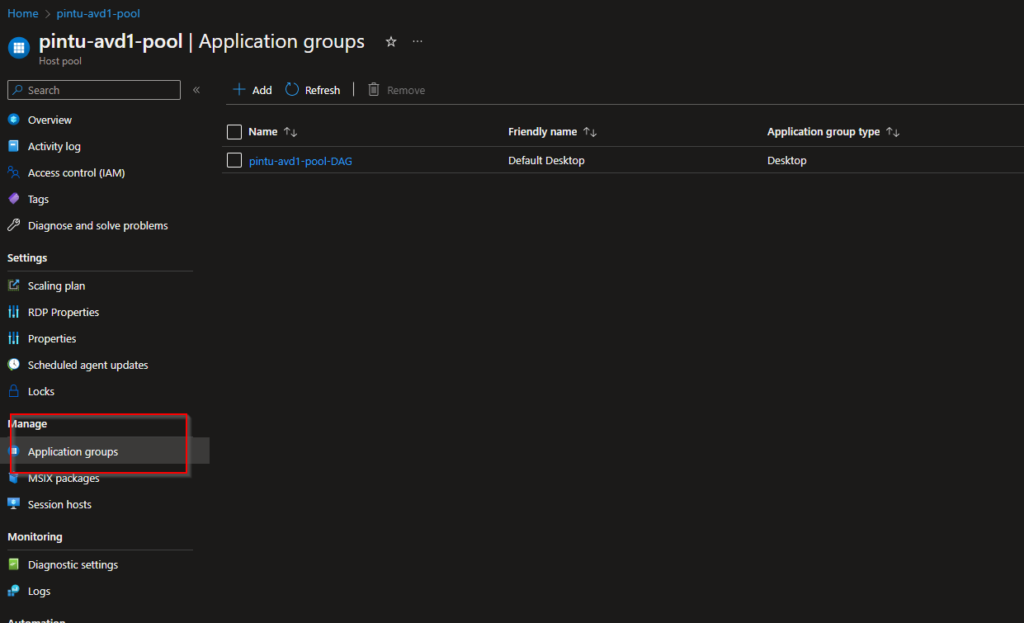1024x623 pixels.
Task: Select Application groups under Manage
Action: pyautogui.click(x=73, y=452)
